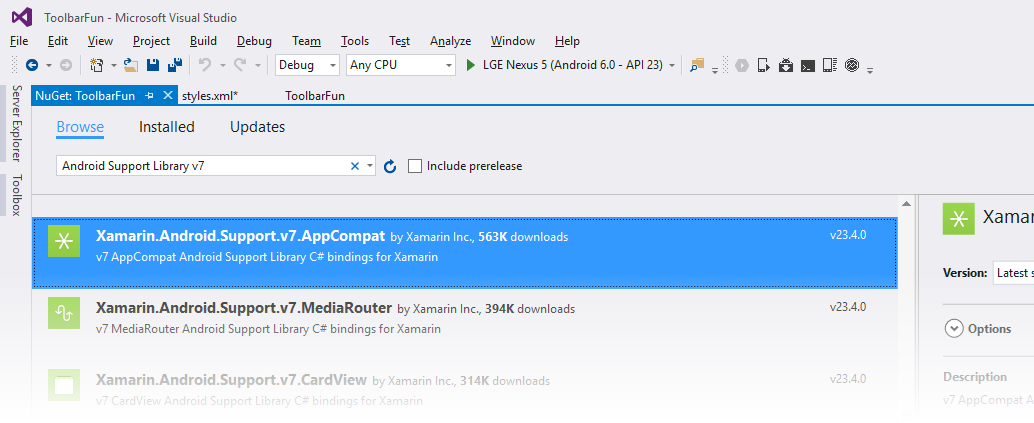This screenshot has height=423, width=1034.
Task: Open the View menu
Action: (100, 41)
